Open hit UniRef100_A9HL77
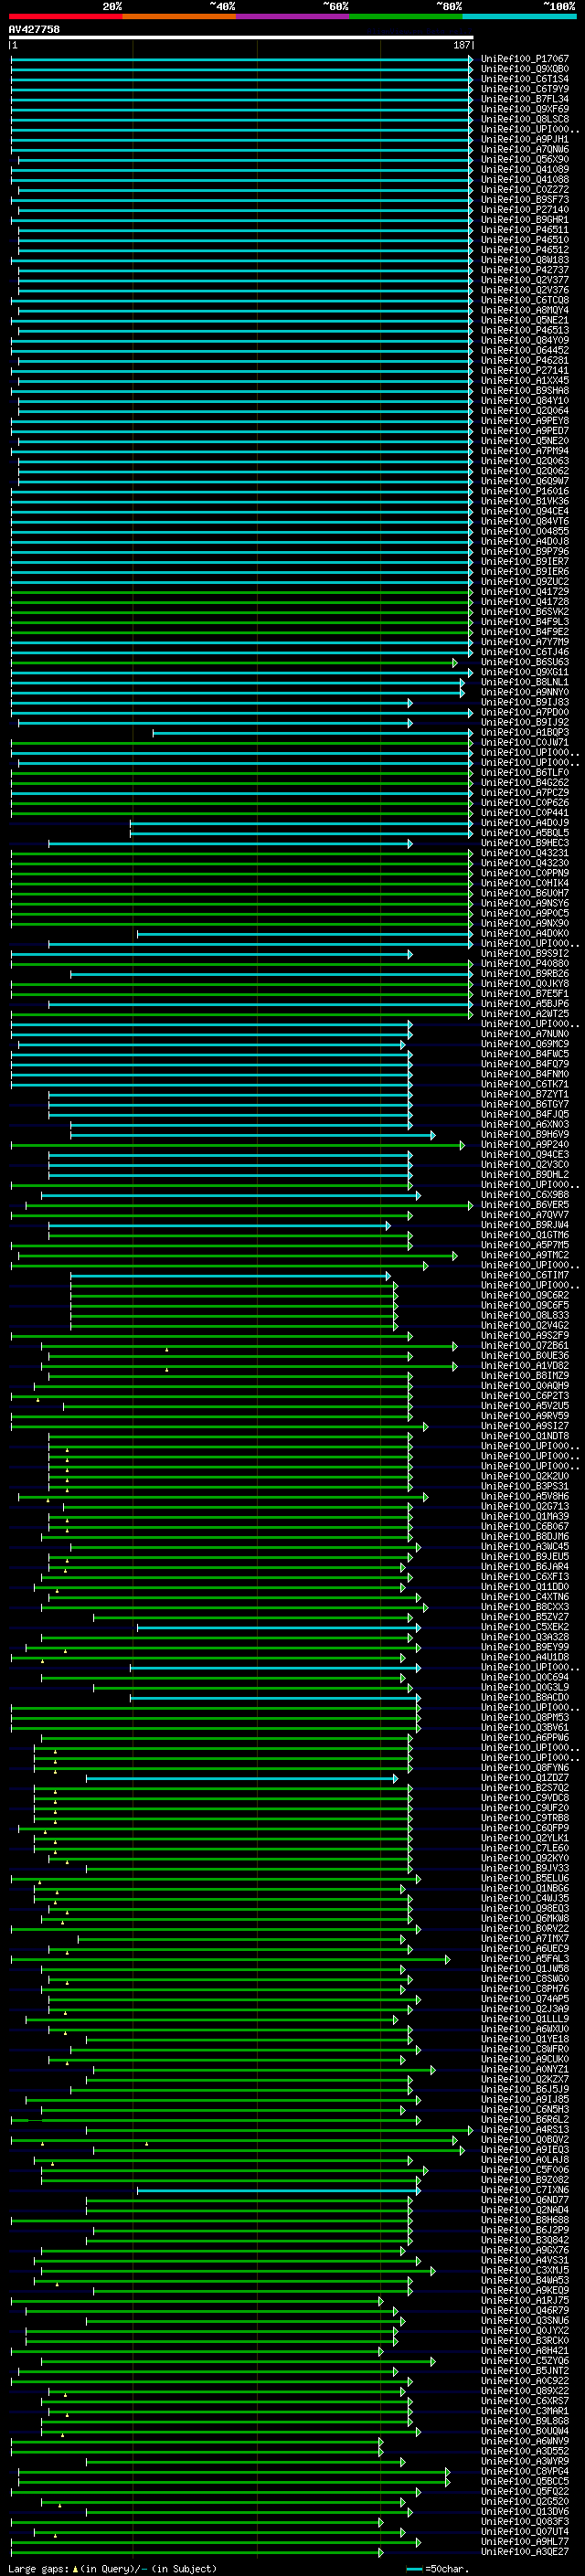The width and height of the screenshot is (585, 2576). (x=524, y=2541)
